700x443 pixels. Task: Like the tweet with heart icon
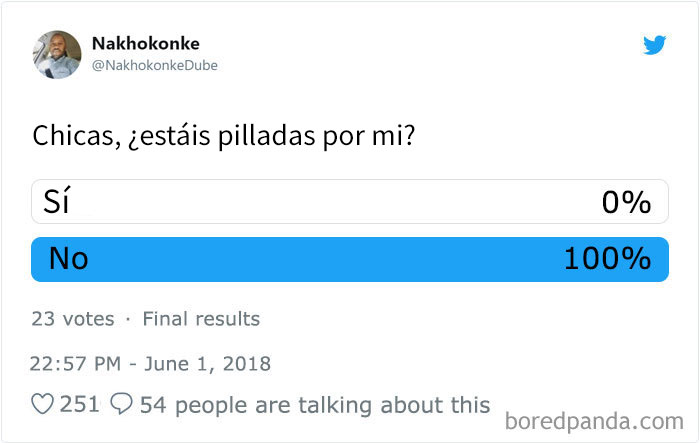(42, 404)
